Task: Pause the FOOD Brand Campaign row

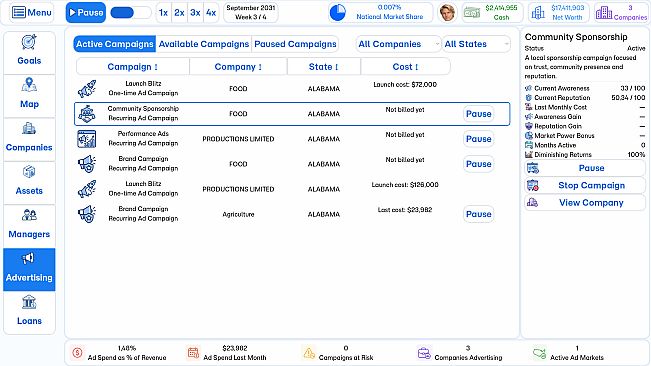Action: click(x=478, y=164)
